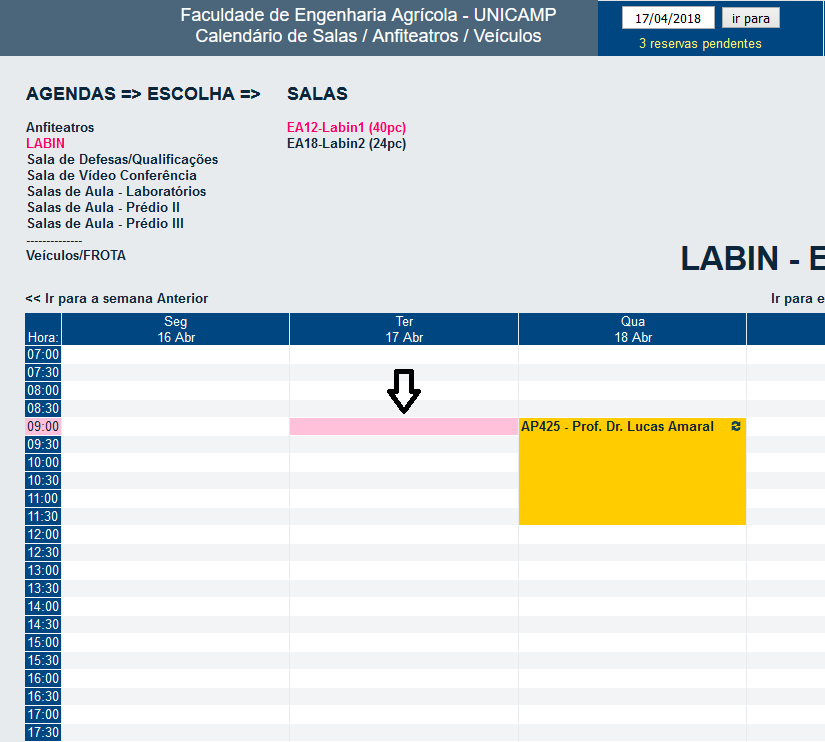The image size is (825, 742).
Task: Click the 08:00 time label
Action: pos(43,390)
